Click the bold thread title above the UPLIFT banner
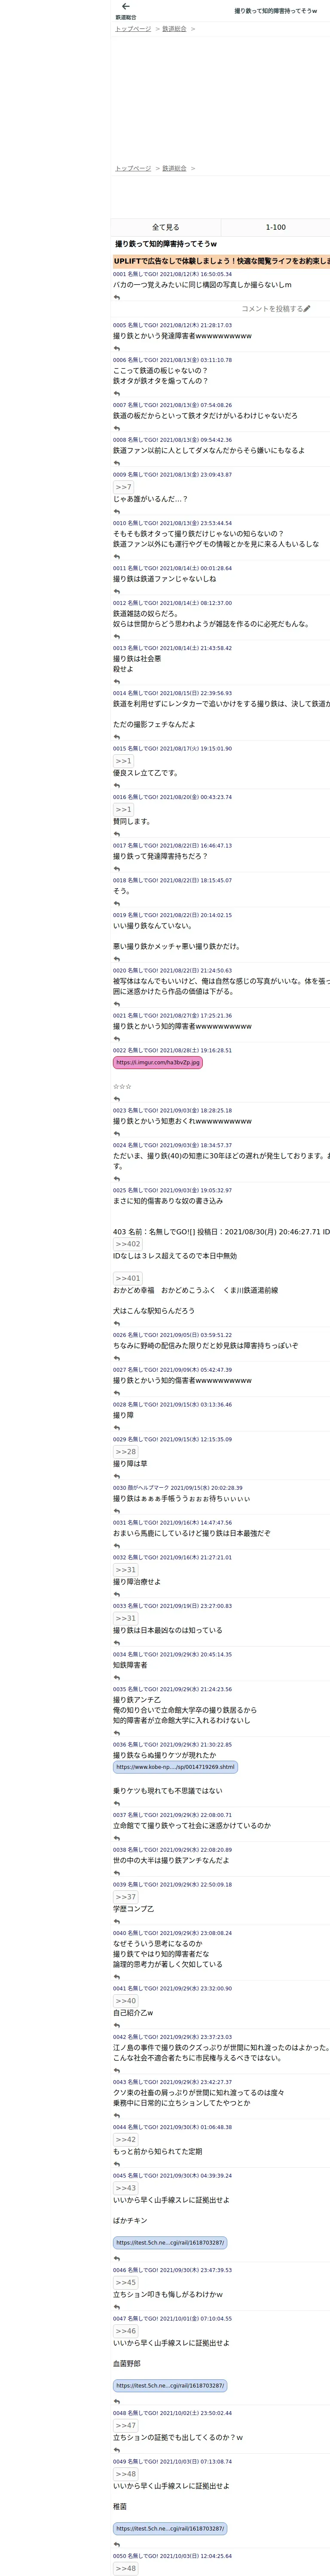The image size is (330, 2576). [166, 244]
